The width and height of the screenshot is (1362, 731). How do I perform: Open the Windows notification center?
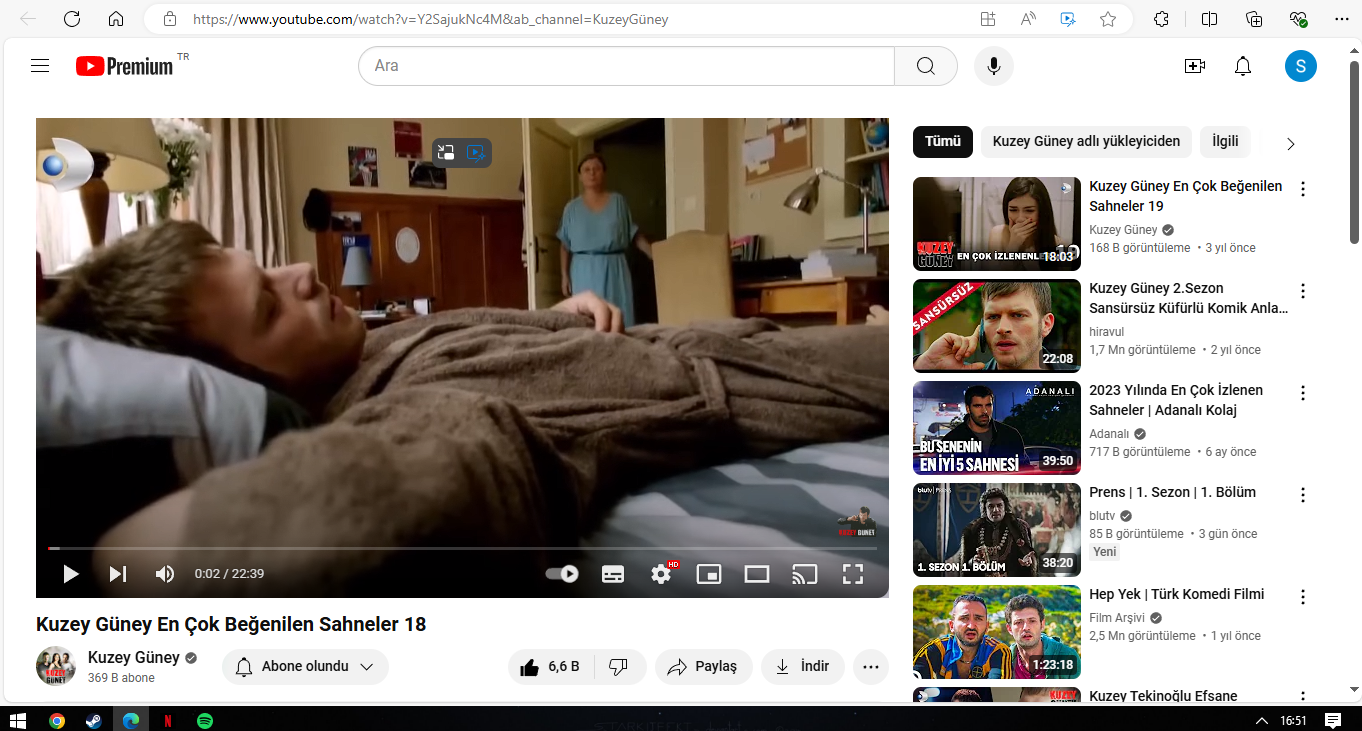point(1333,720)
